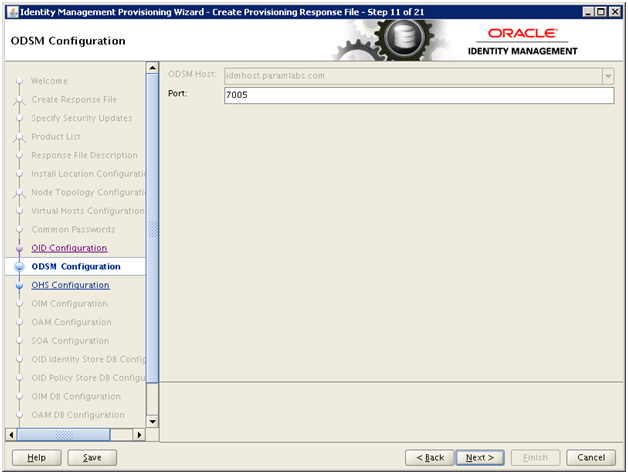
Task: Open the OHS Configuration step link
Action: pos(70,285)
